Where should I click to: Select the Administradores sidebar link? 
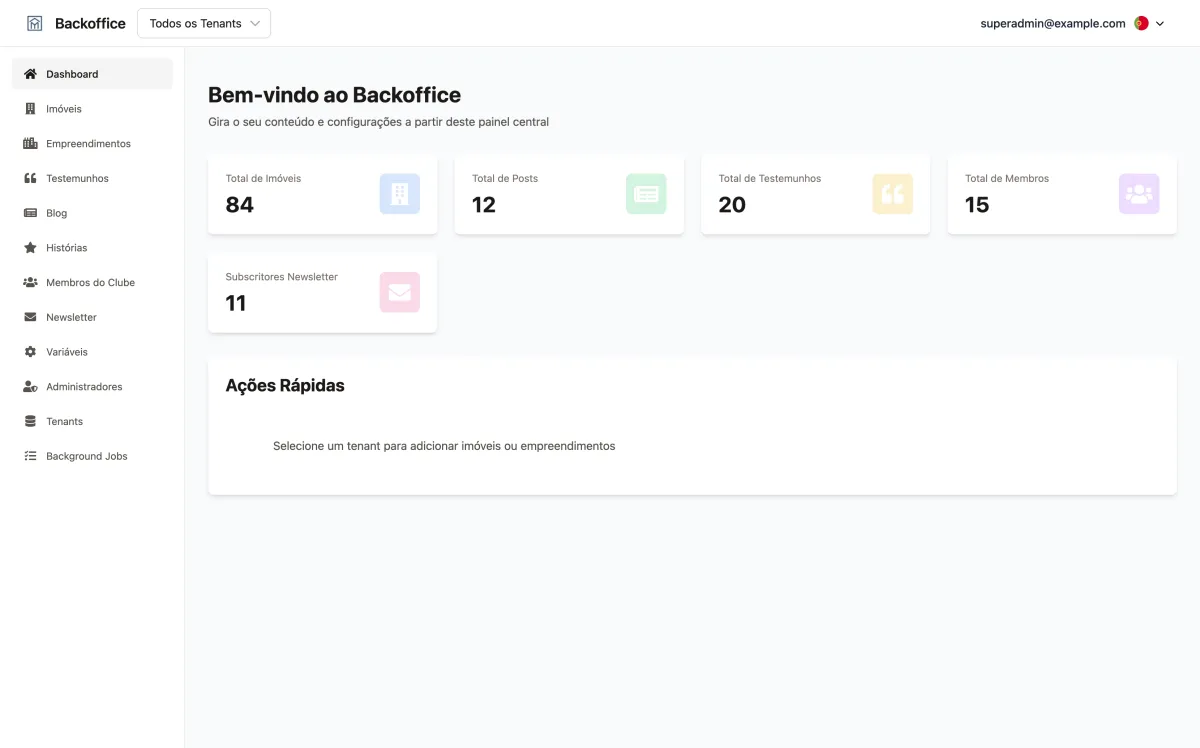point(84,386)
